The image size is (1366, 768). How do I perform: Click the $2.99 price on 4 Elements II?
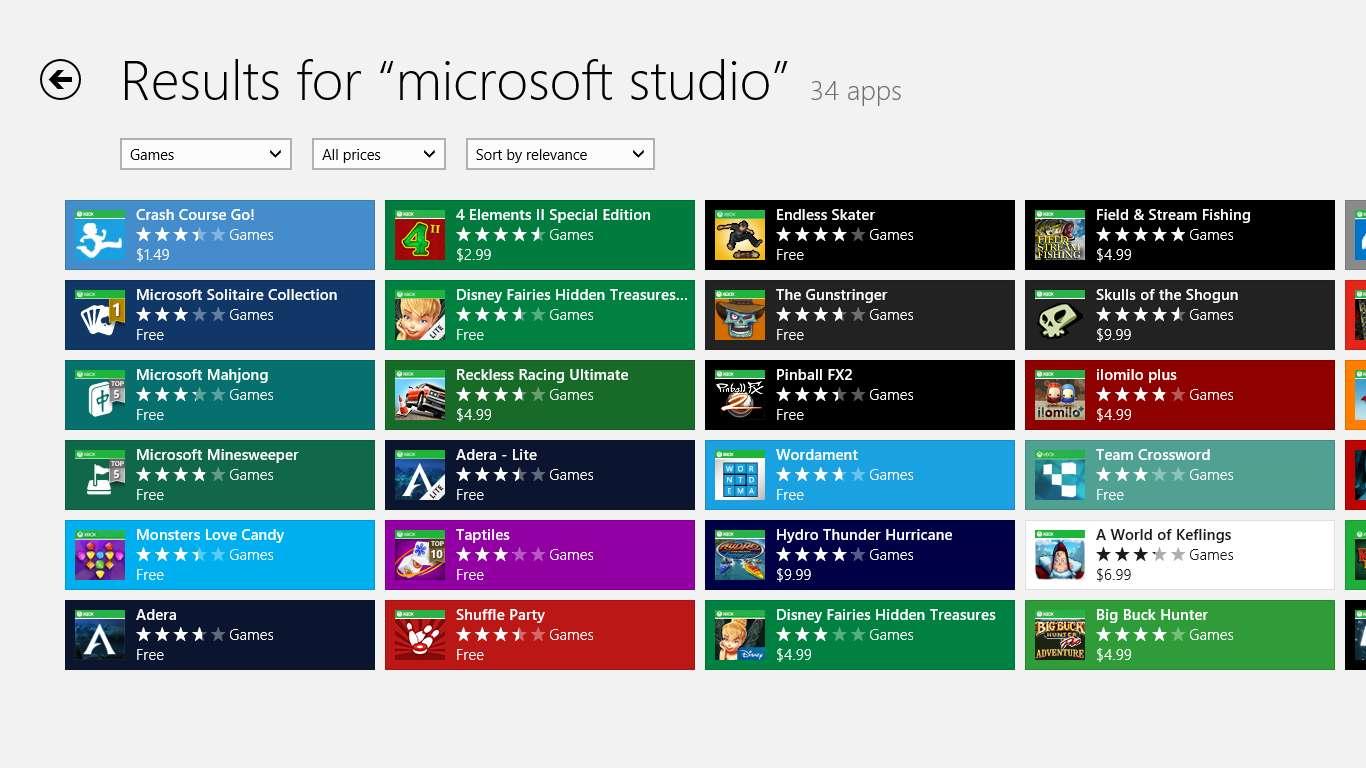pos(474,255)
